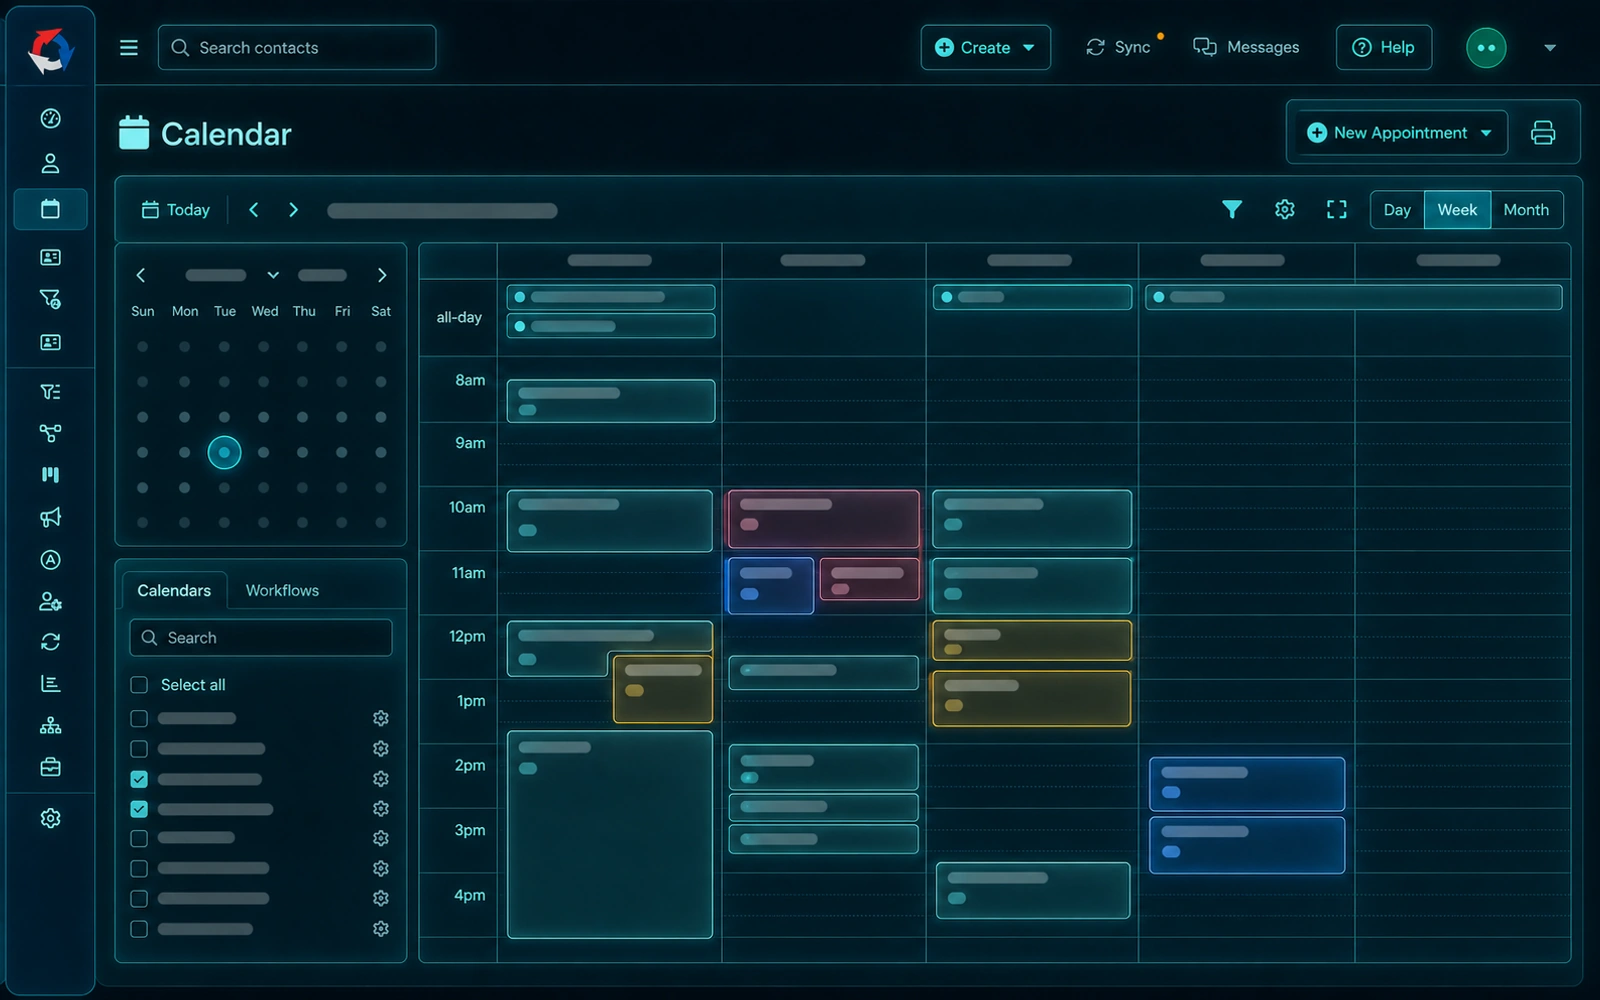Open the user with gear sidebar icon
The image size is (1600, 1000).
pos(50,602)
